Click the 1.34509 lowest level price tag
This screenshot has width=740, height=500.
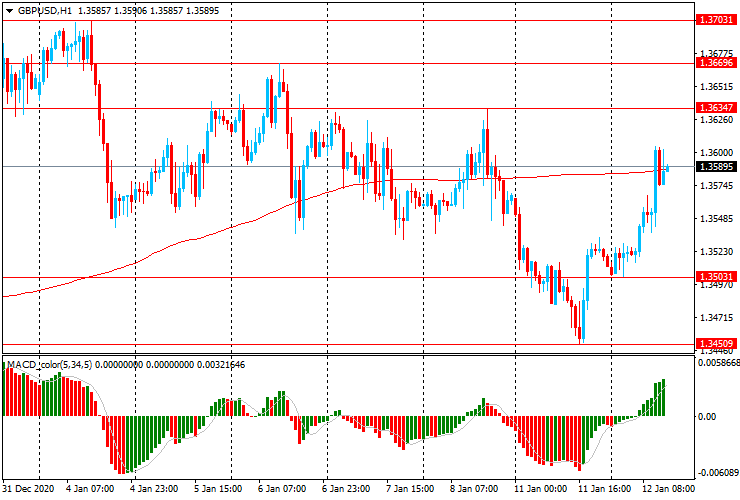click(717, 344)
